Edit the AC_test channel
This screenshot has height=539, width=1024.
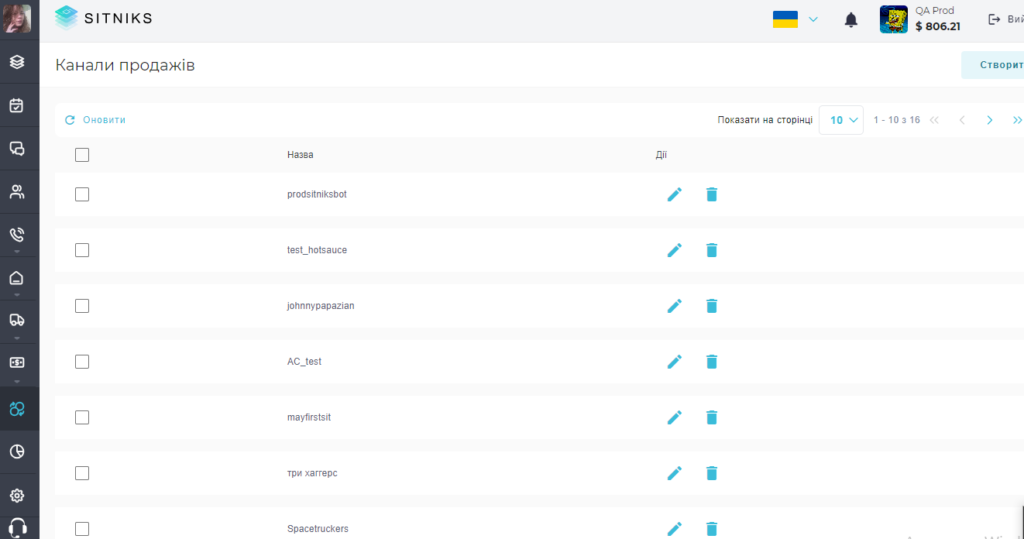(x=674, y=361)
